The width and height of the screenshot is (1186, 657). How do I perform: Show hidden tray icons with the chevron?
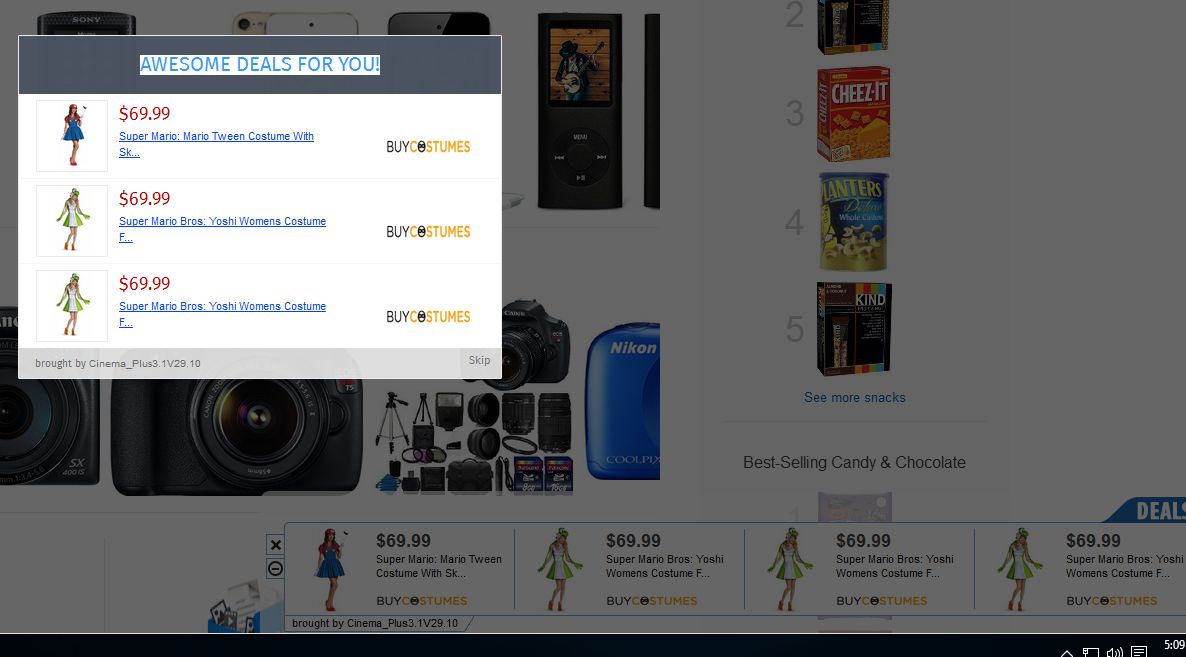1066,652
